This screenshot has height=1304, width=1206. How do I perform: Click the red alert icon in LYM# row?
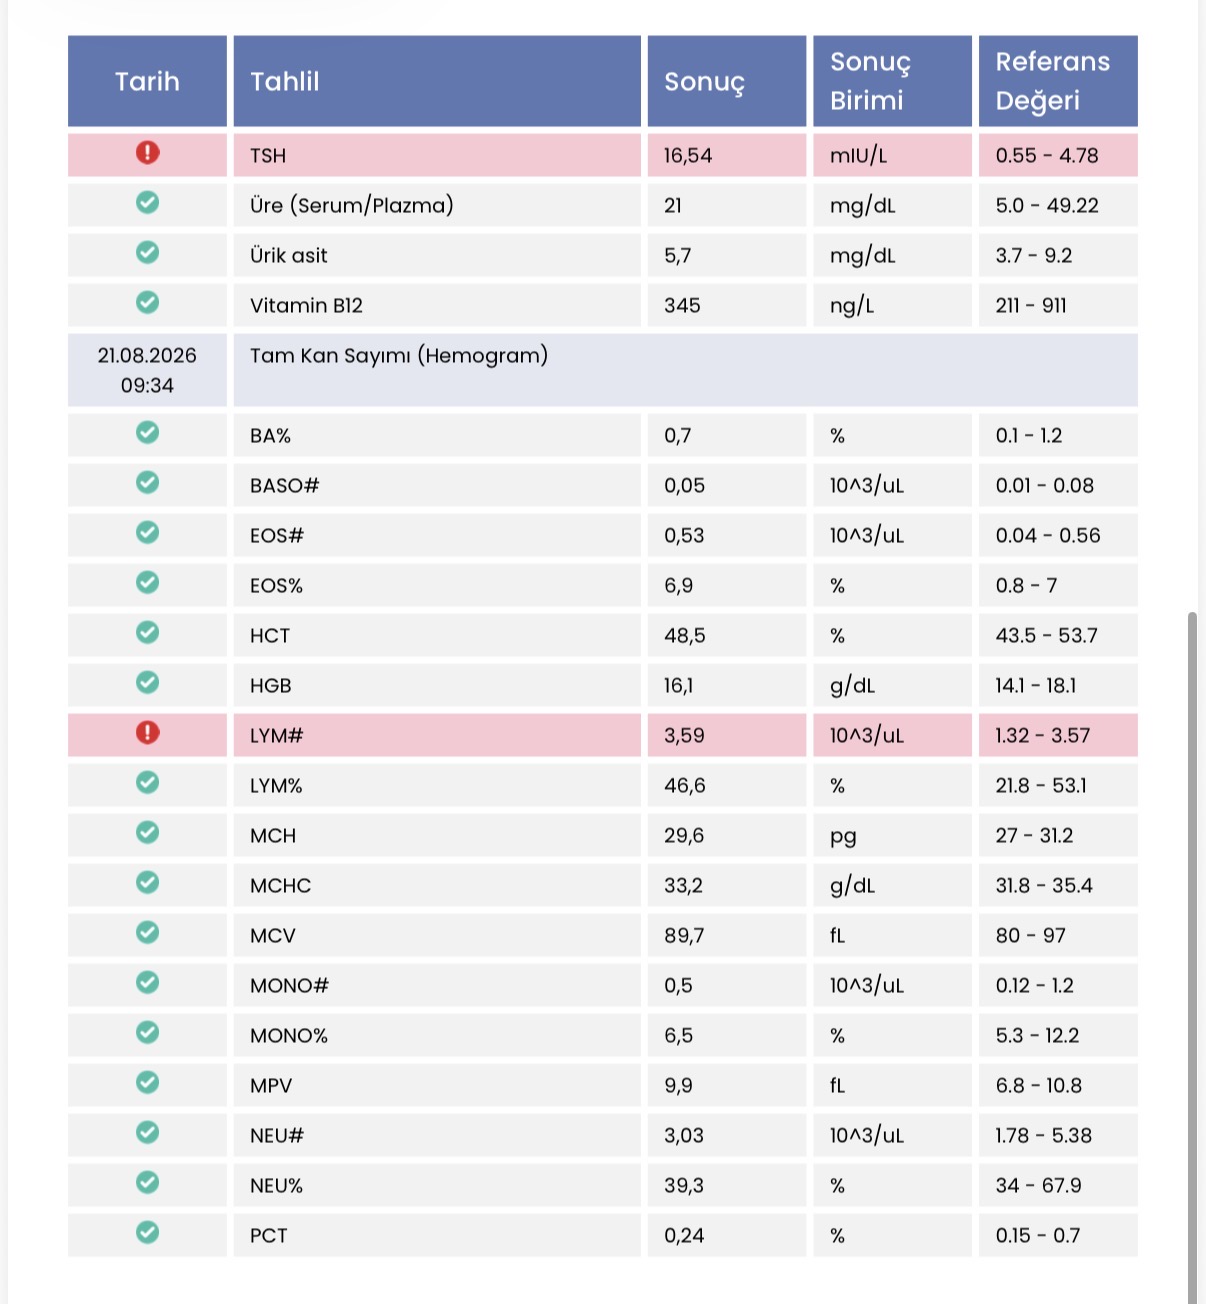(x=147, y=733)
